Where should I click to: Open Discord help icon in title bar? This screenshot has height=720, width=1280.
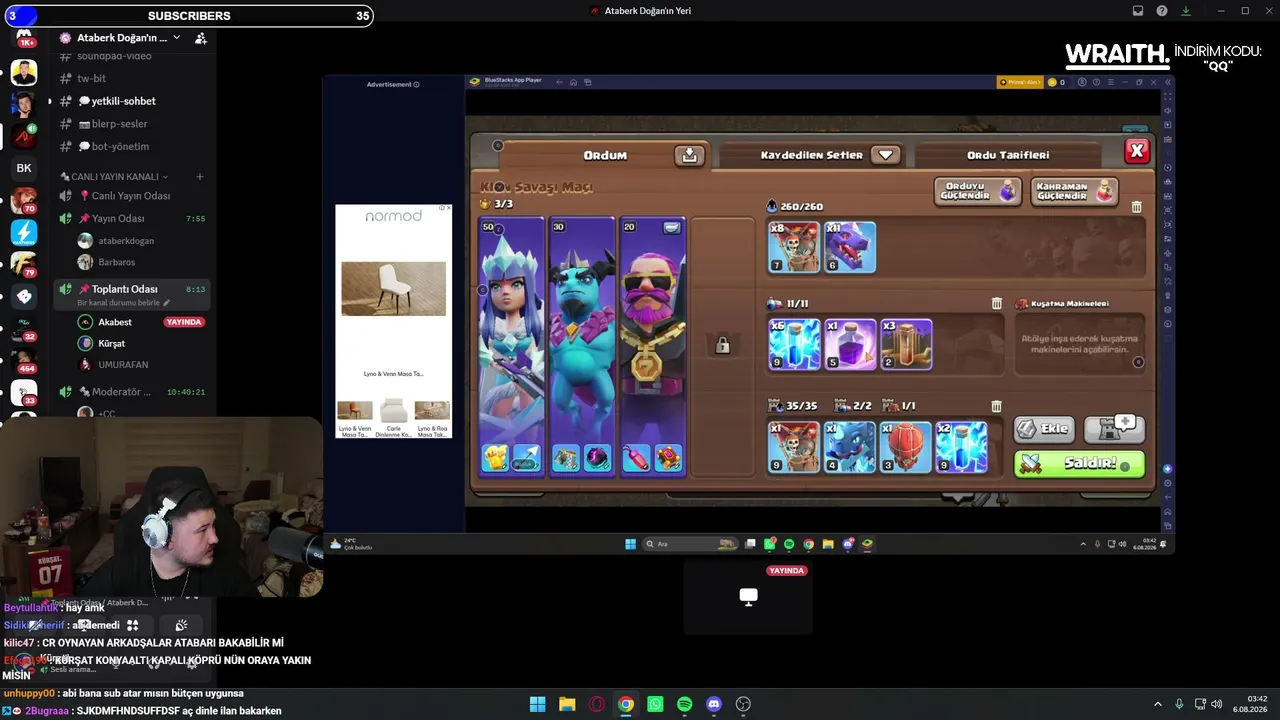[1162, 11]
